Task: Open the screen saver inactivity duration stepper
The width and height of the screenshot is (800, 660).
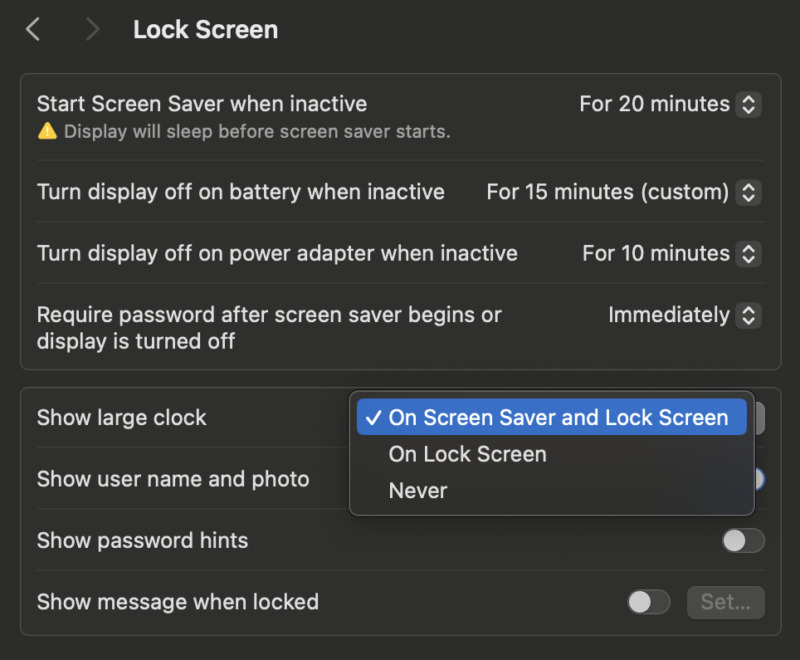Action: pyautogui.click(x=749, y=104)
